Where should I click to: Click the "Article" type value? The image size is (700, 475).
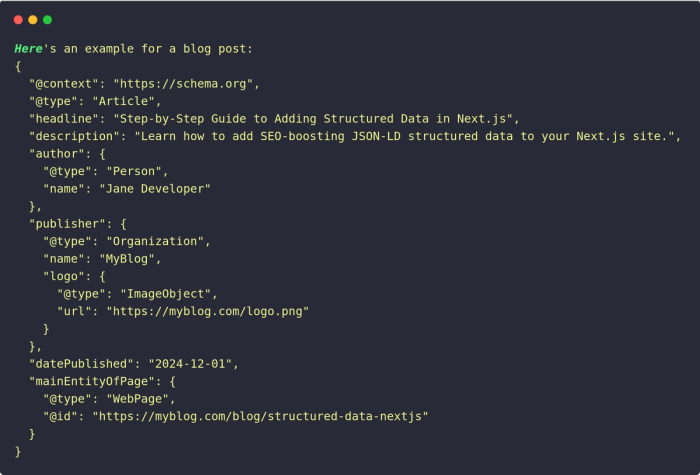[123, 101]
